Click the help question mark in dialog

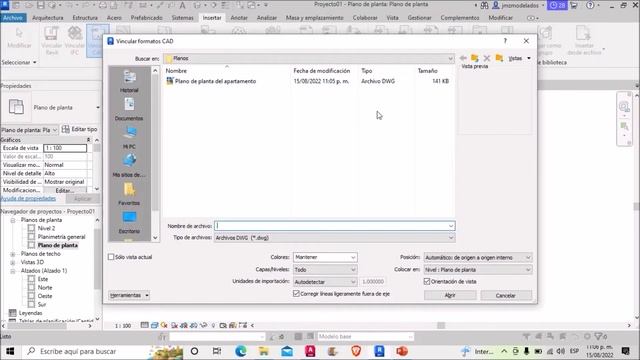point(505,41)
